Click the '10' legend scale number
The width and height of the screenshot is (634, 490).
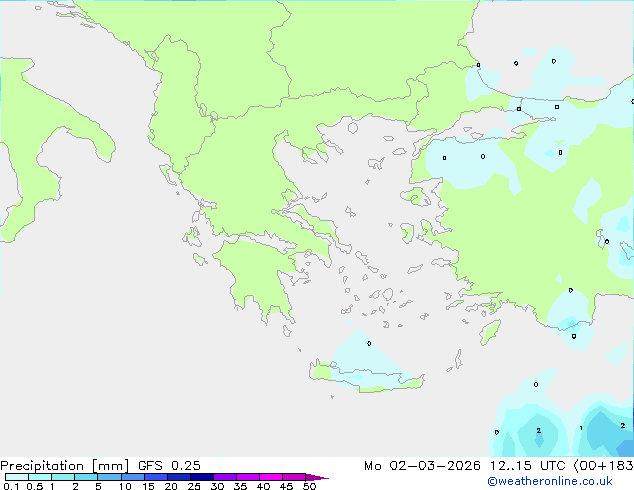point(125,486)
